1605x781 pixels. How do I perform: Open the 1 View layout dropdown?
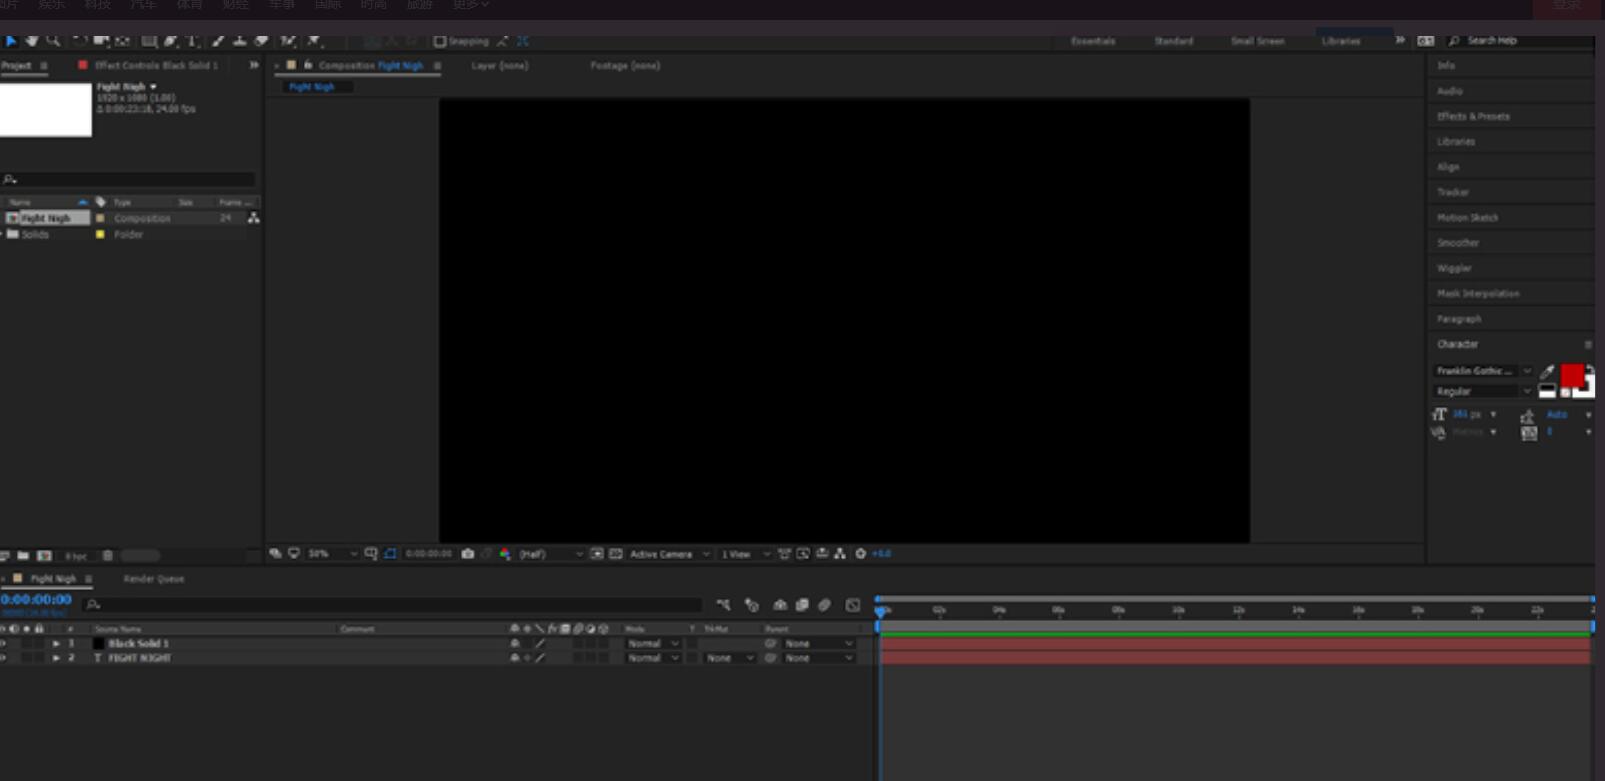pos(746,554)
